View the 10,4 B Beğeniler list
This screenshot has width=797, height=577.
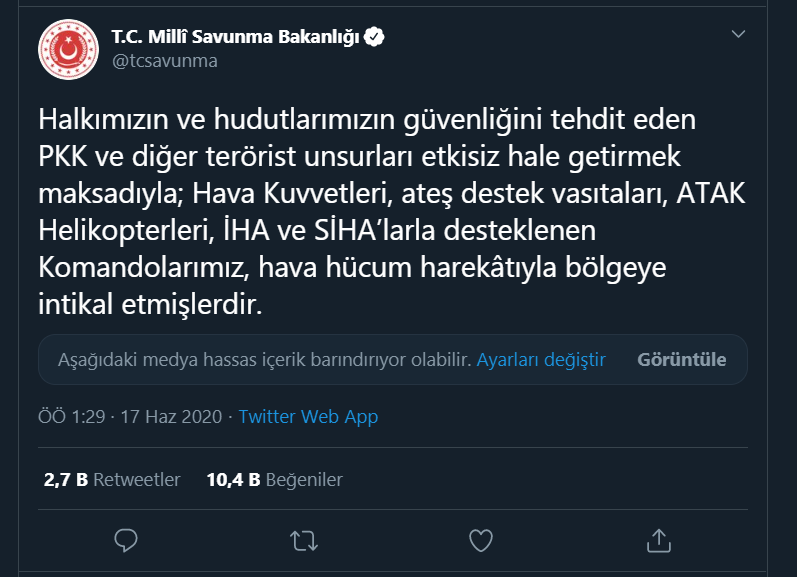pos(274,479)
